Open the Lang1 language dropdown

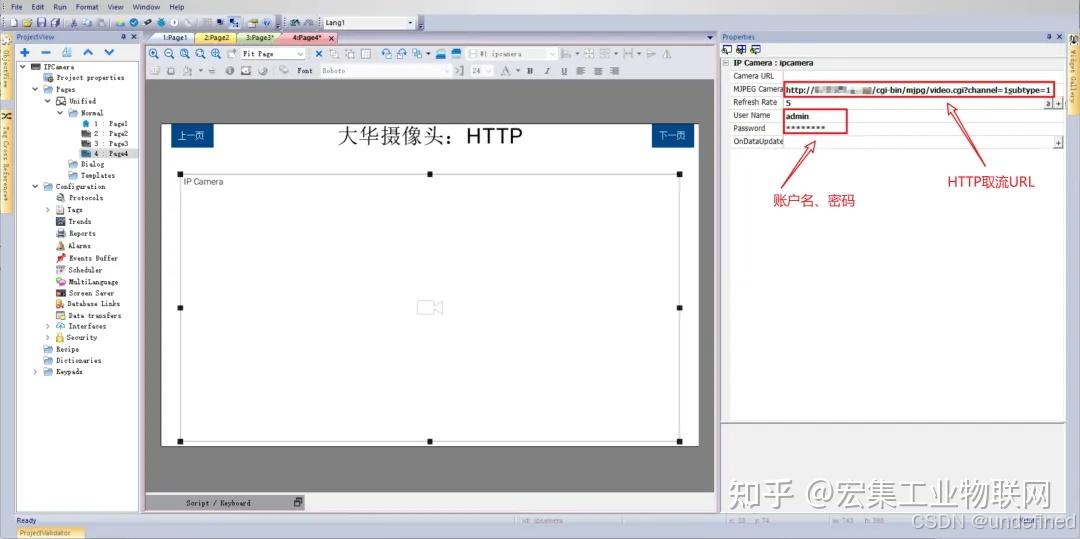(411, 23)
